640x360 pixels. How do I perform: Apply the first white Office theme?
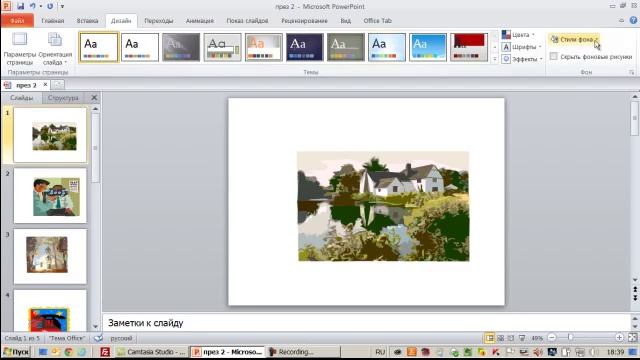[x=99, y=47]
